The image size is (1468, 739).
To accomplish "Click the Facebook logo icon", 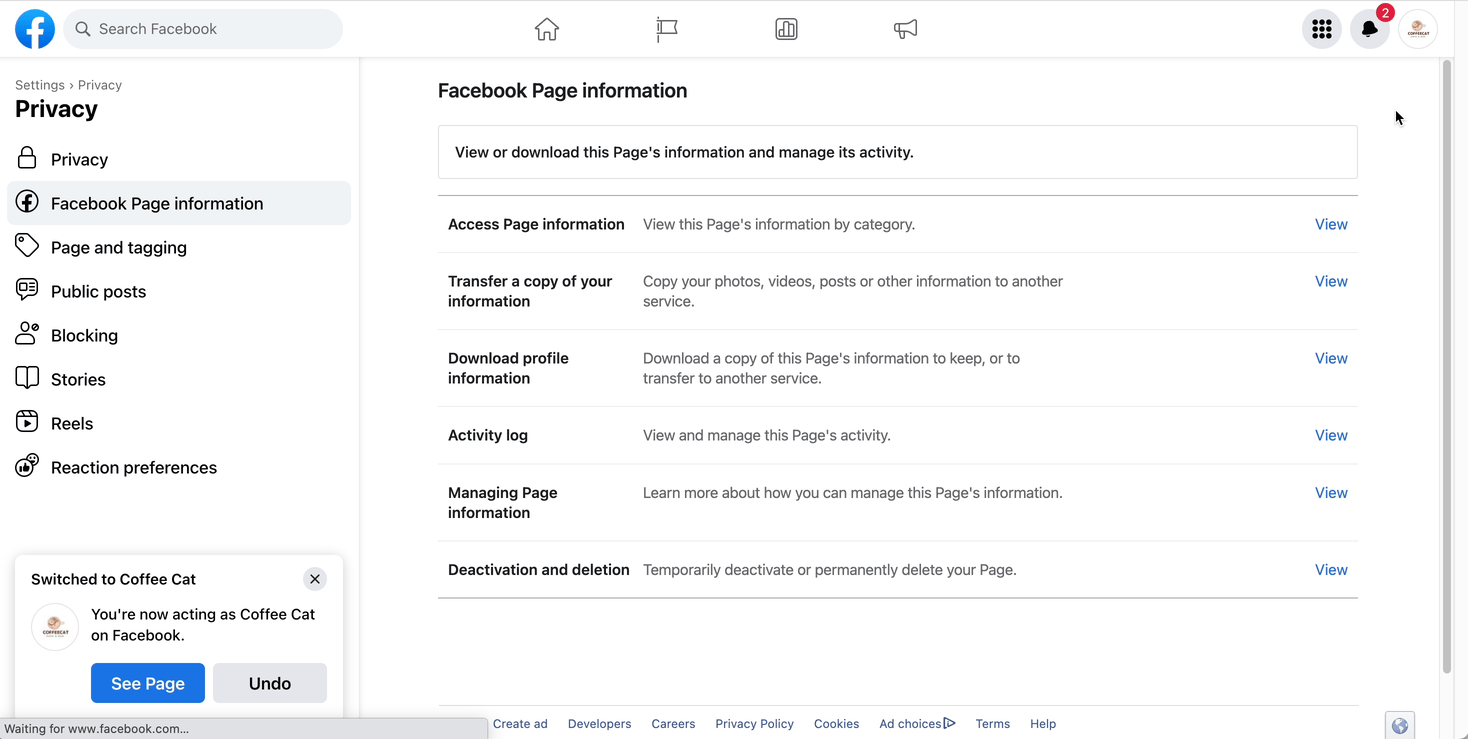I will [x=35, y=29].
